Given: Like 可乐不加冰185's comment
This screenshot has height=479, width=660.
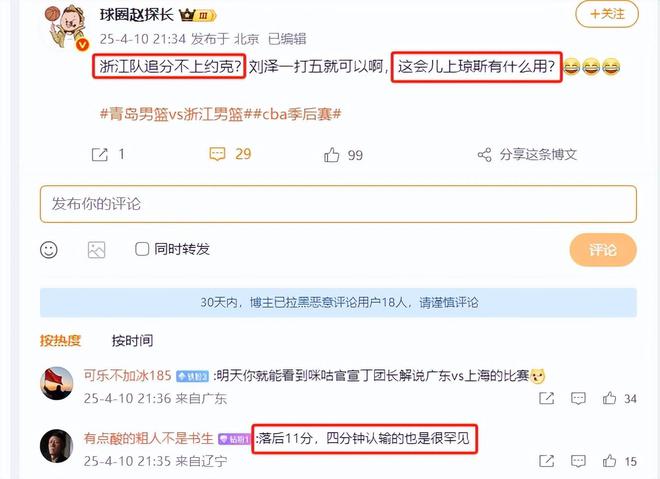Looking at the screenshot, I should [x=609, y=398].
